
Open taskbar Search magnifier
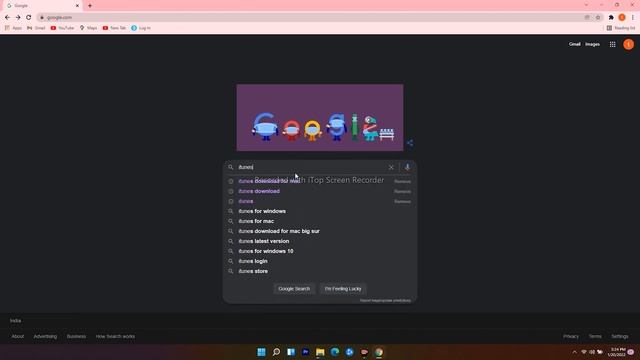(x=276, y=352)
